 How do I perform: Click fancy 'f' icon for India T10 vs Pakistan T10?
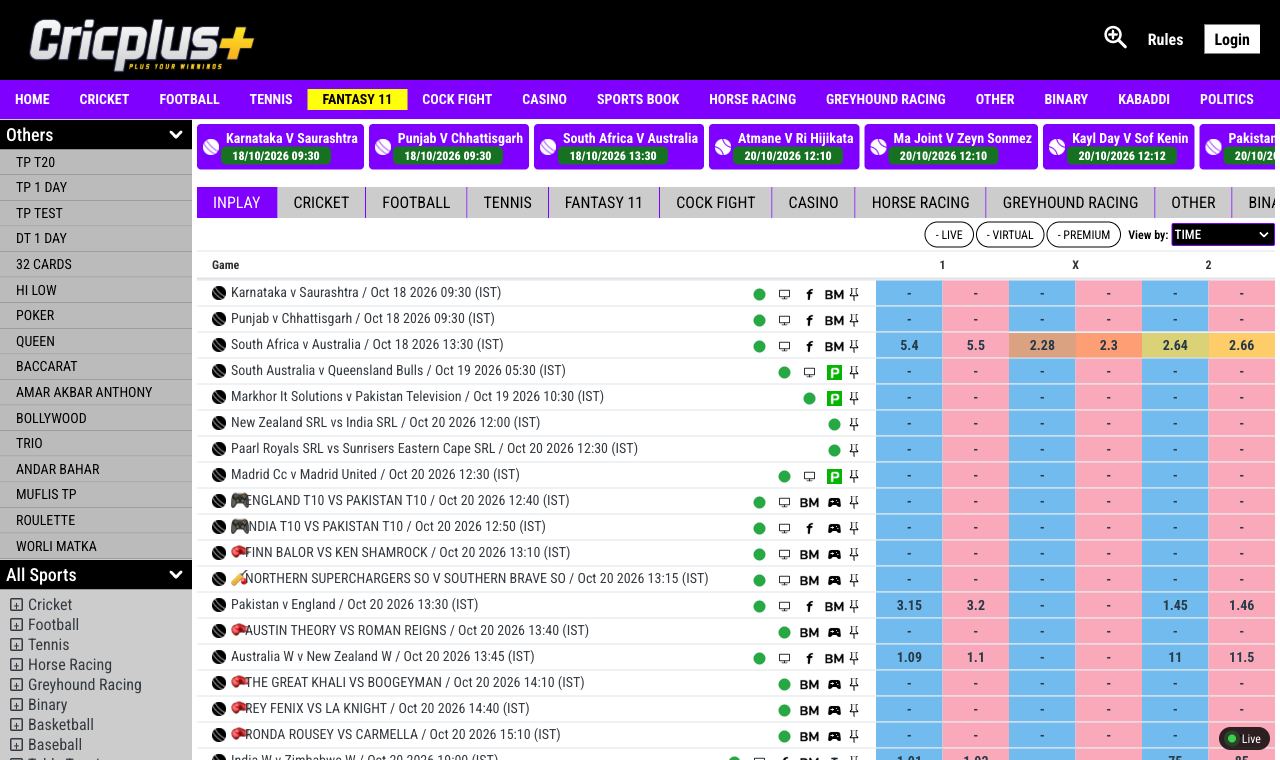click(809, 529)
